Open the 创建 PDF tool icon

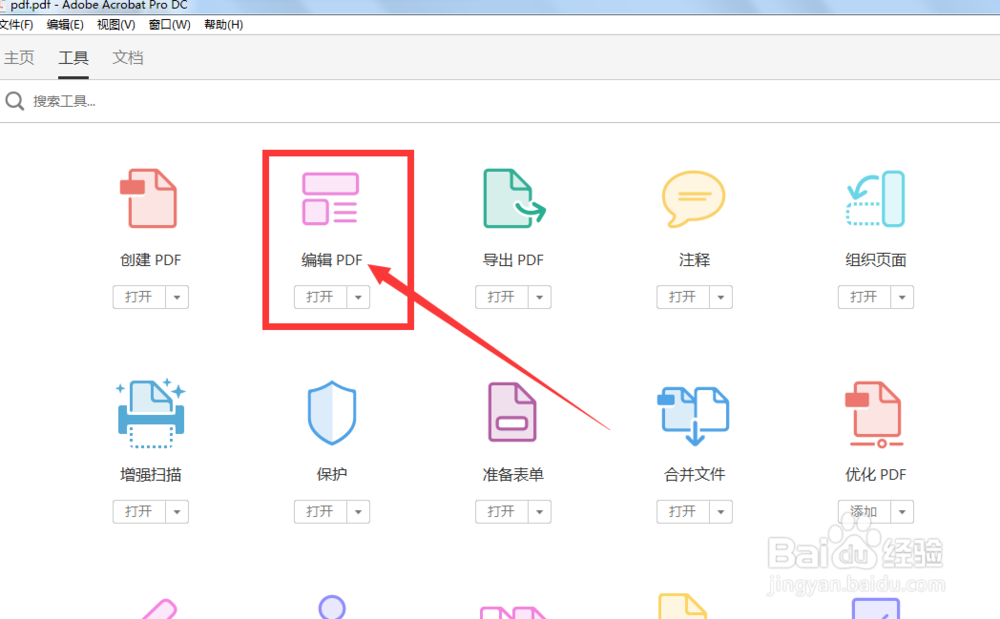pos(150,199)
